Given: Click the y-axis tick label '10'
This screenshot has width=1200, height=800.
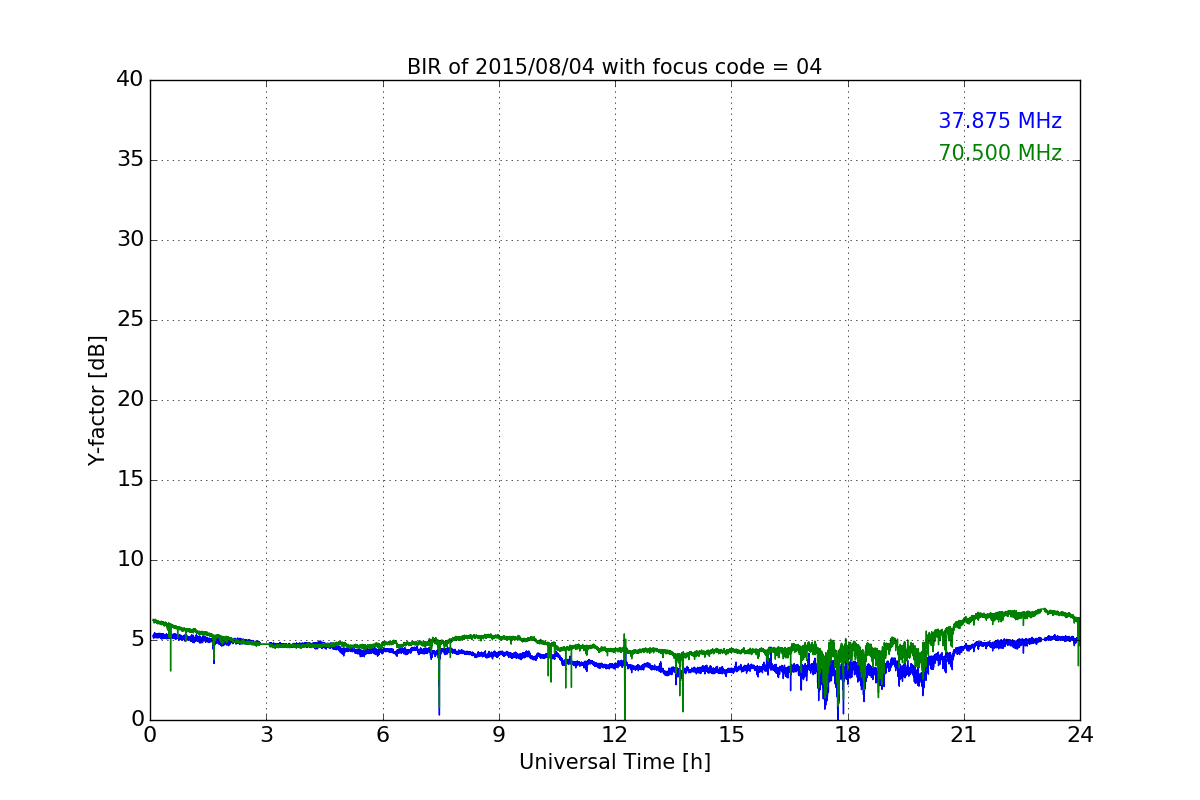Looking at the screenshot, I should 129,560.
